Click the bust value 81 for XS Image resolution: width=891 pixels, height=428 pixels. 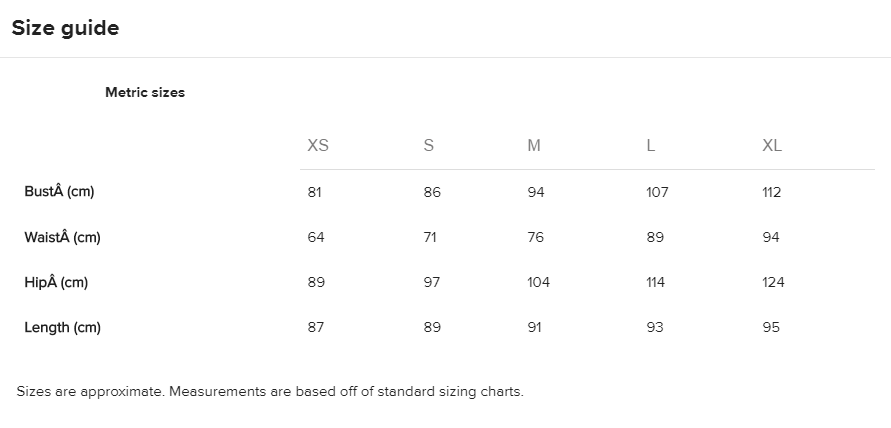[315, 192]
